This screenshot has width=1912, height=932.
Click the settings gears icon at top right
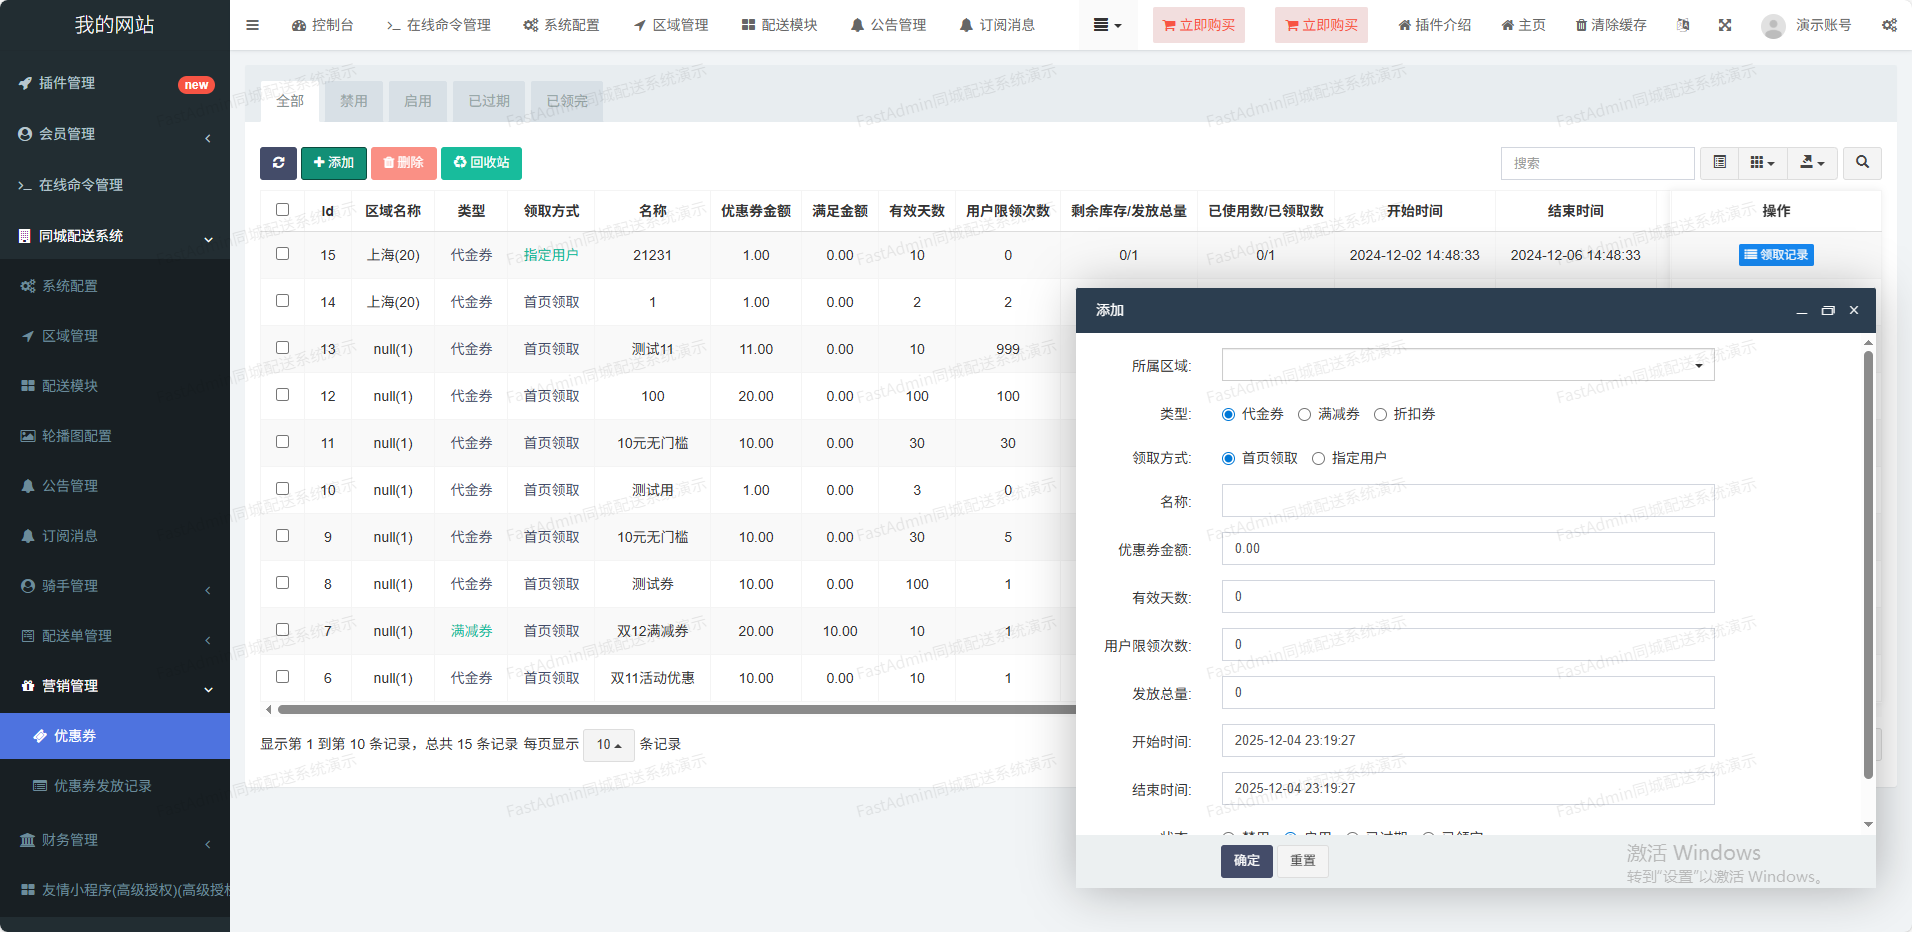(1889, 25)
